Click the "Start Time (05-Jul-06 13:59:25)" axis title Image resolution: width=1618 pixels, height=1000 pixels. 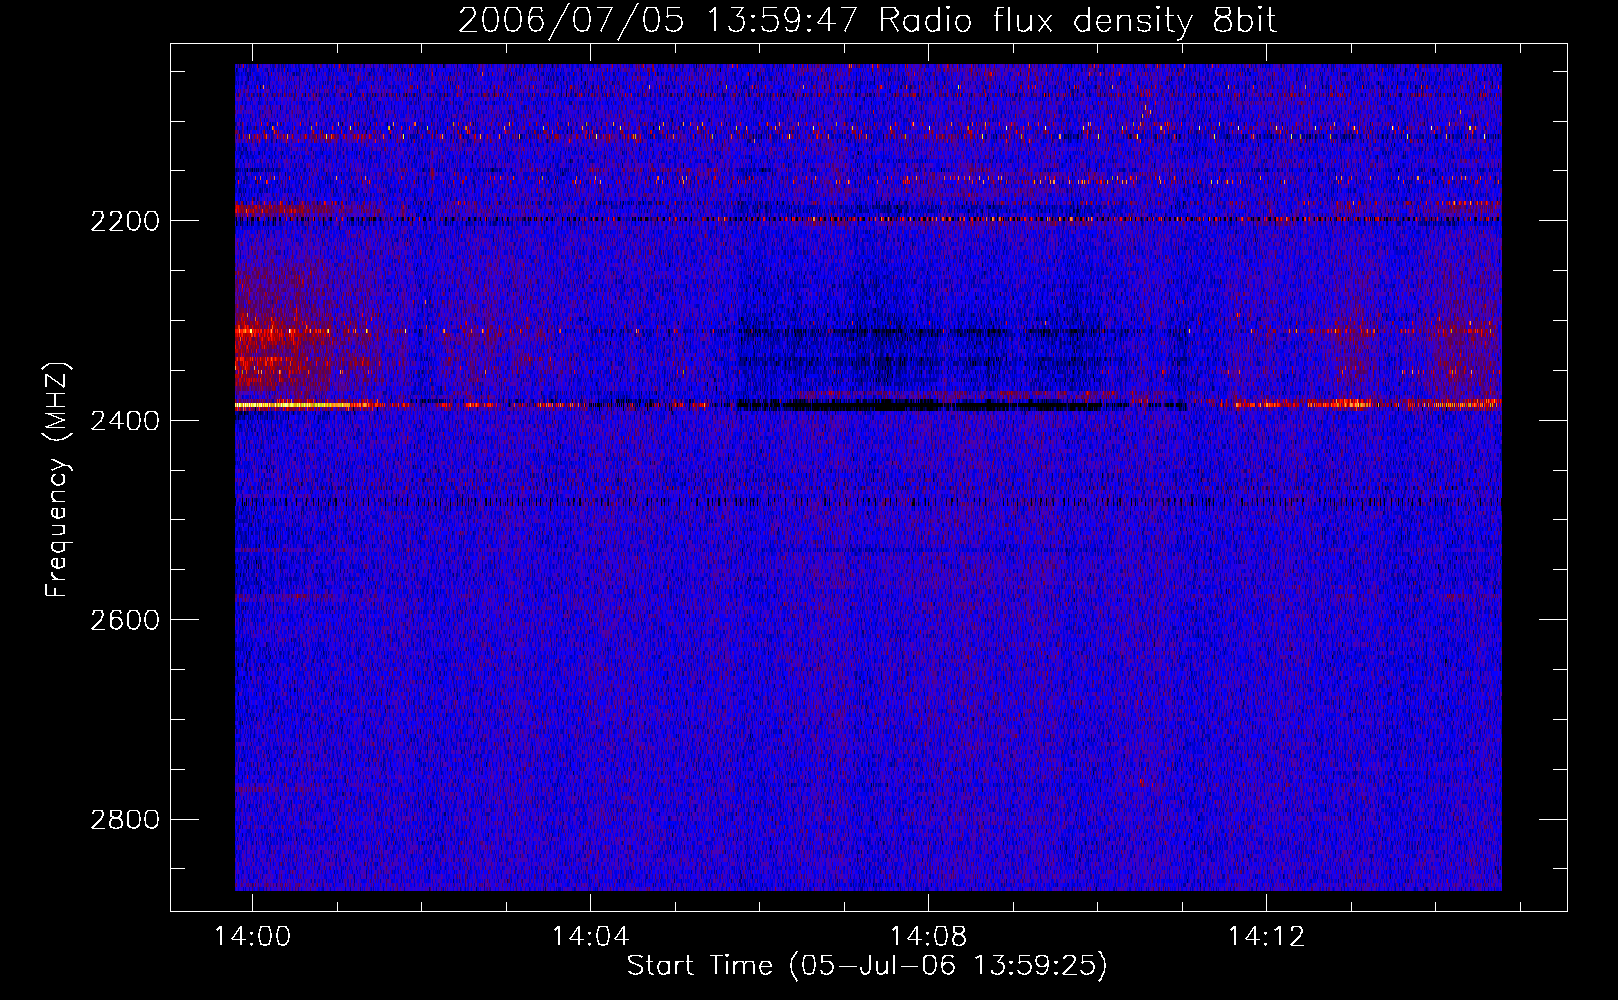click(867, 966)
